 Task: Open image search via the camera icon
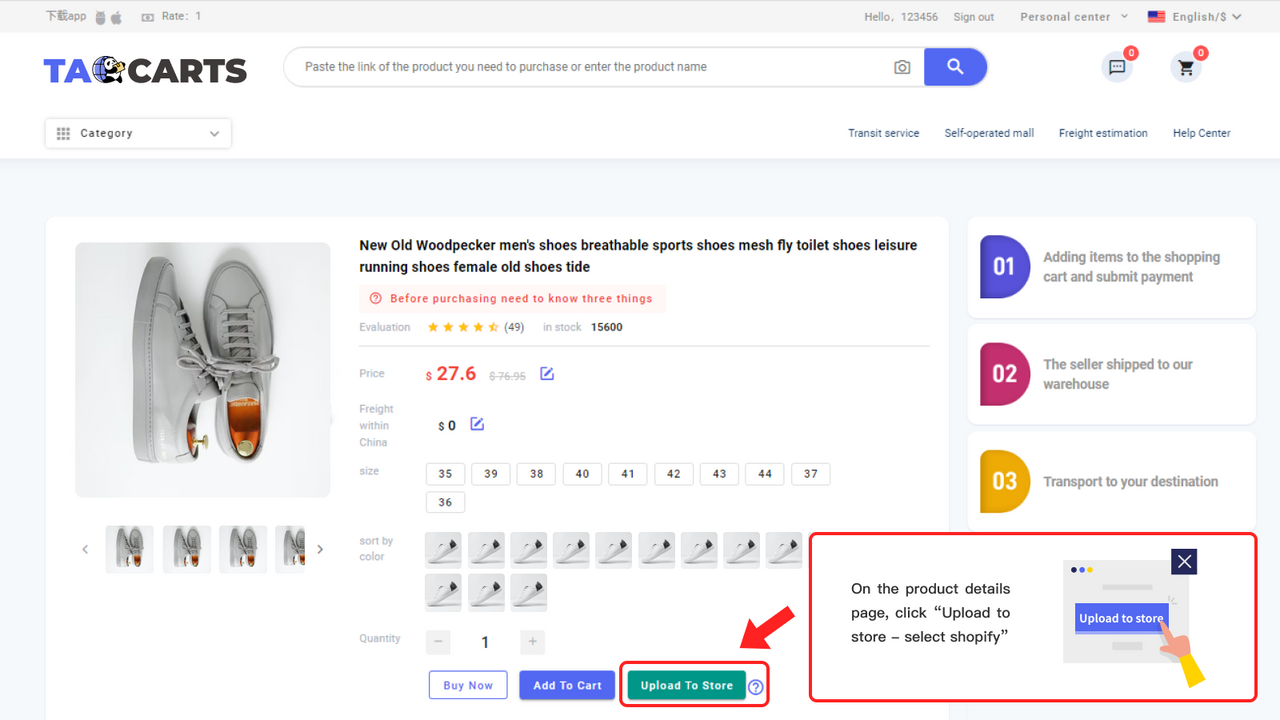point(902,67)
